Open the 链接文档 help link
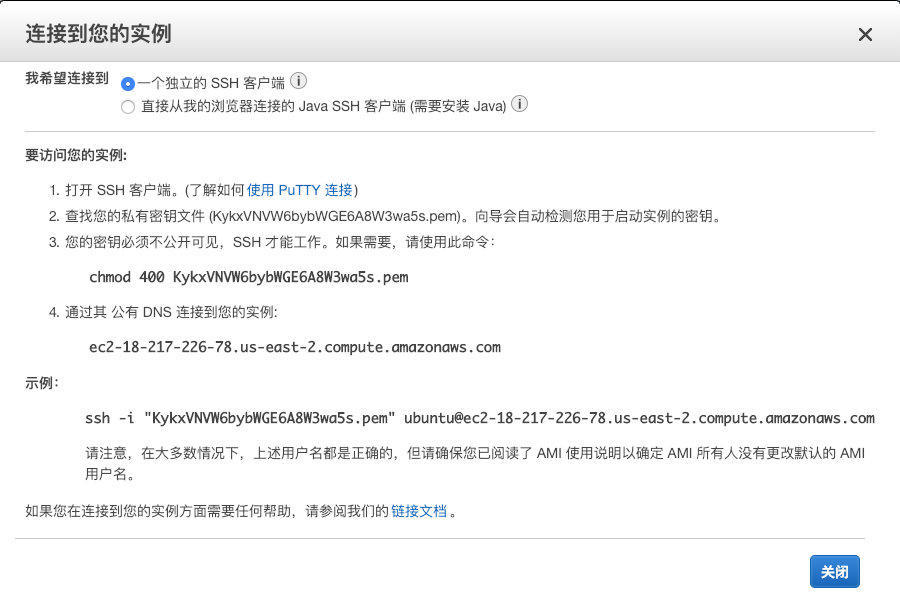The width and height of the screenshot is (900, 606). (x=419, y=511)
